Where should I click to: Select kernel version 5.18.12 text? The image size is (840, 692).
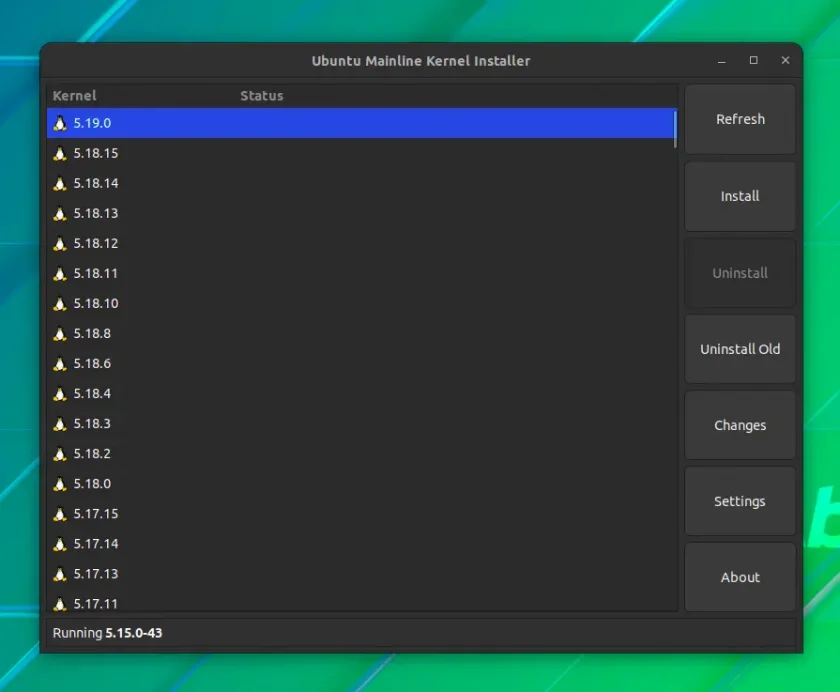95,243
